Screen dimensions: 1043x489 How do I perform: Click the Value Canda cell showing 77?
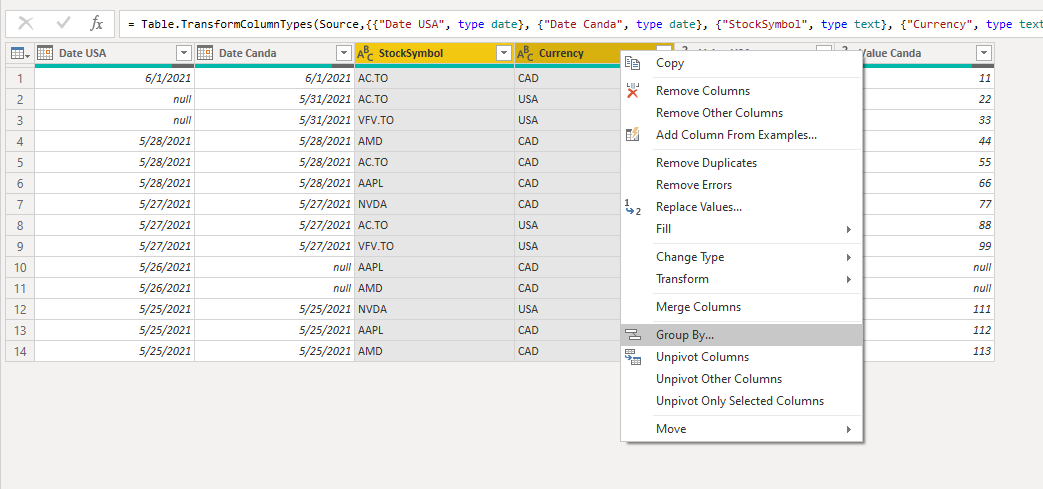[x=928, y=204]
